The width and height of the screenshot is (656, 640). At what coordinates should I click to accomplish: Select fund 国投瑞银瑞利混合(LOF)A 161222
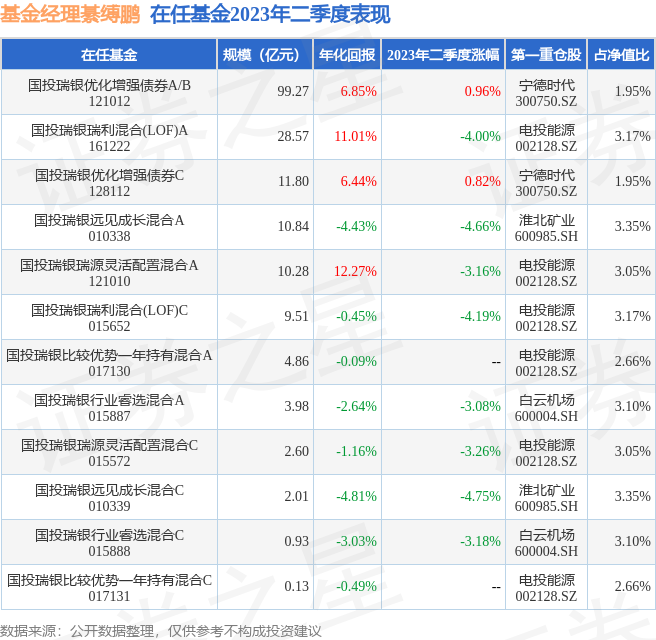point(109,138)
